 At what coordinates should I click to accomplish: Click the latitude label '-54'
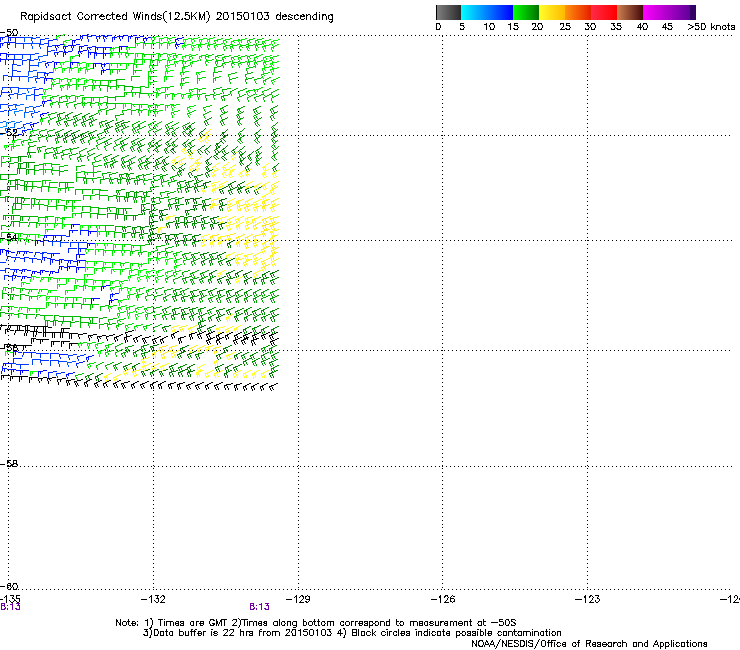click(x=9, y=237)
